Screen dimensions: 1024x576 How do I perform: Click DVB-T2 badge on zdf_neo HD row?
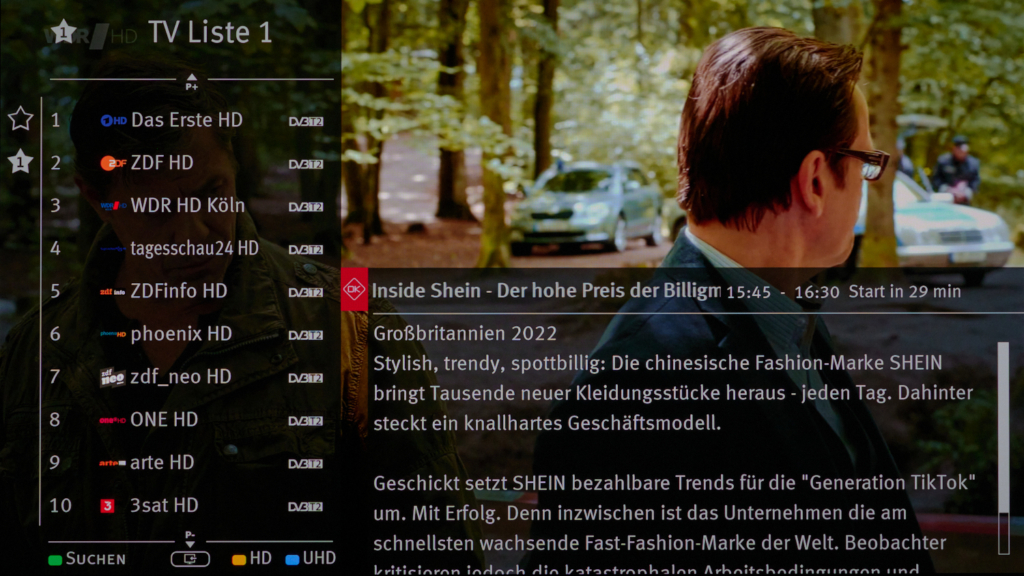pyautogui.click(x=306, y=378)
